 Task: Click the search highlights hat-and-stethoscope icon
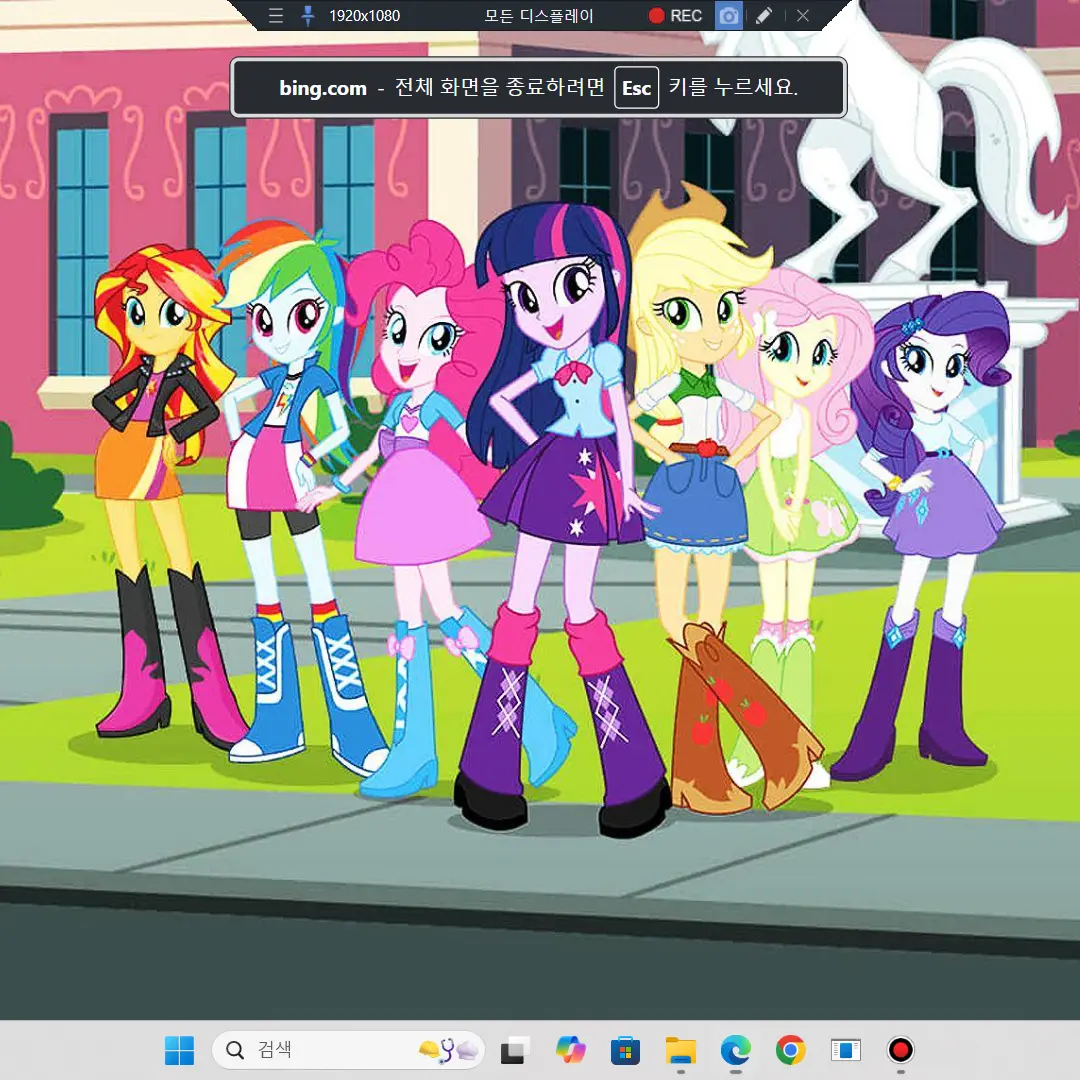click(448, 1050)
